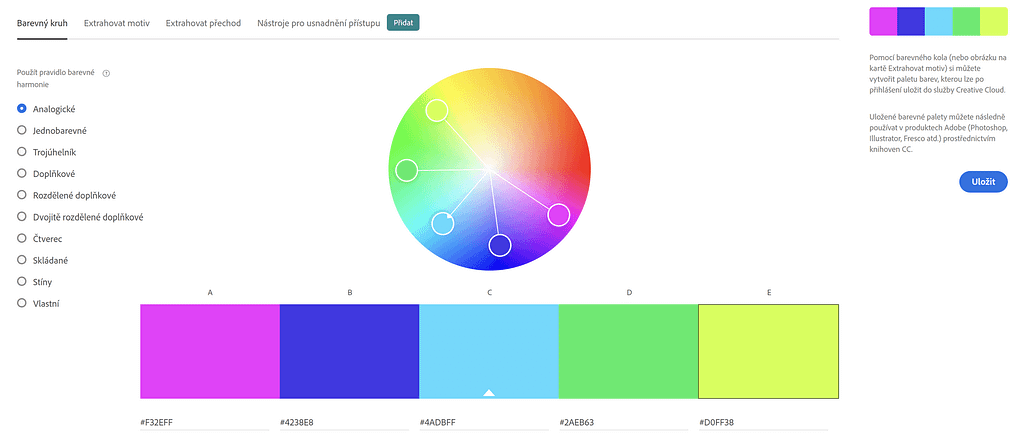
Task: Open the Extrahovat přechod tab
Action: (x=204, y=23)
